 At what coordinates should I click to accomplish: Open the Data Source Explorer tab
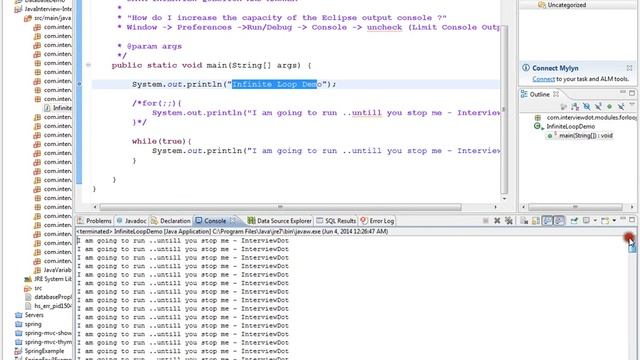click(280, 221)
